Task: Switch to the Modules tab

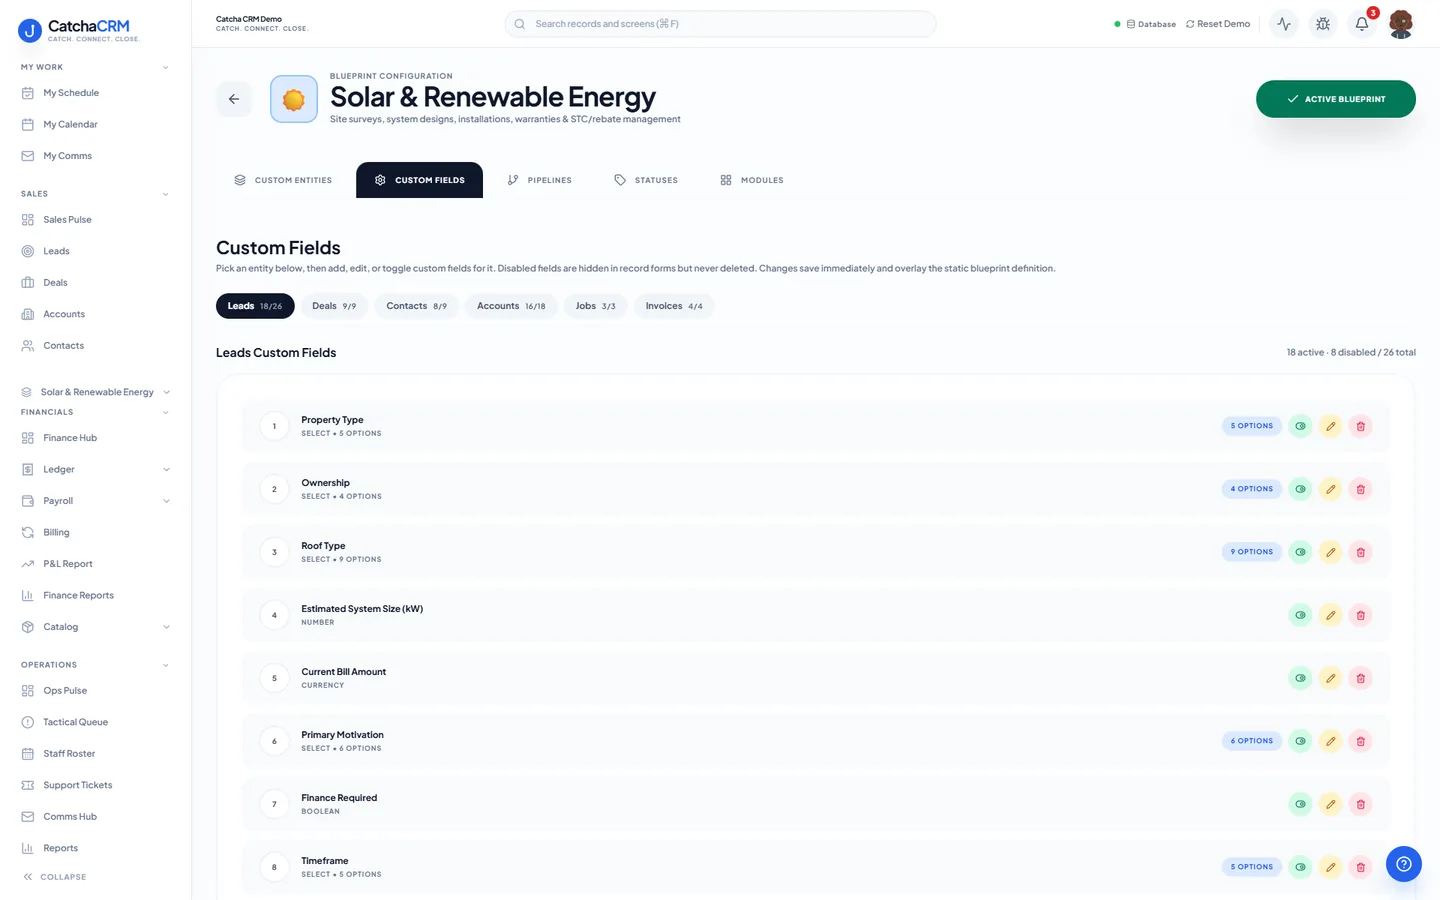Action: tap(752, 180)
